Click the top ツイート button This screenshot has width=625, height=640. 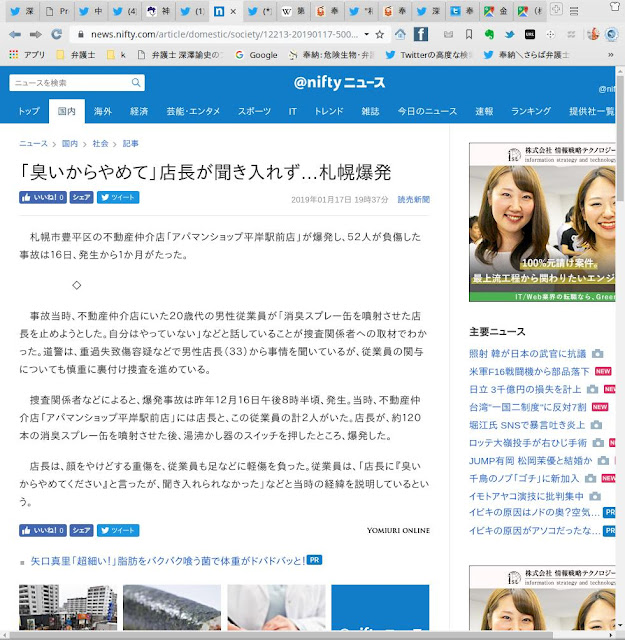118,198
